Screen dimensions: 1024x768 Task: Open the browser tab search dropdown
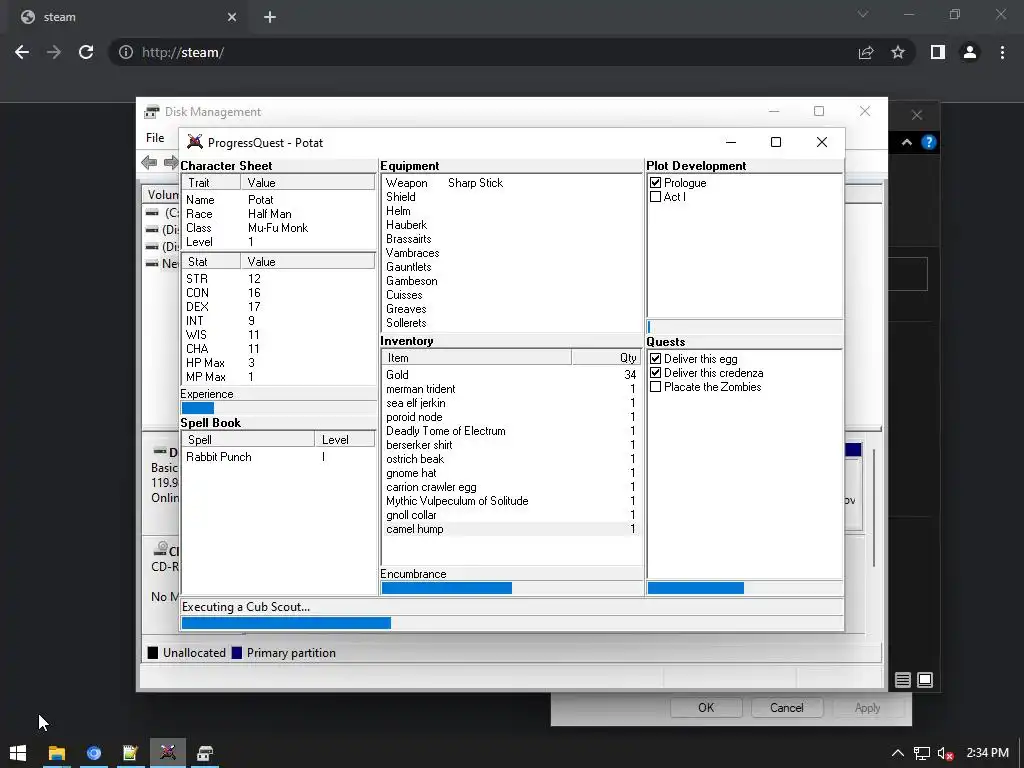pos(863,14)
